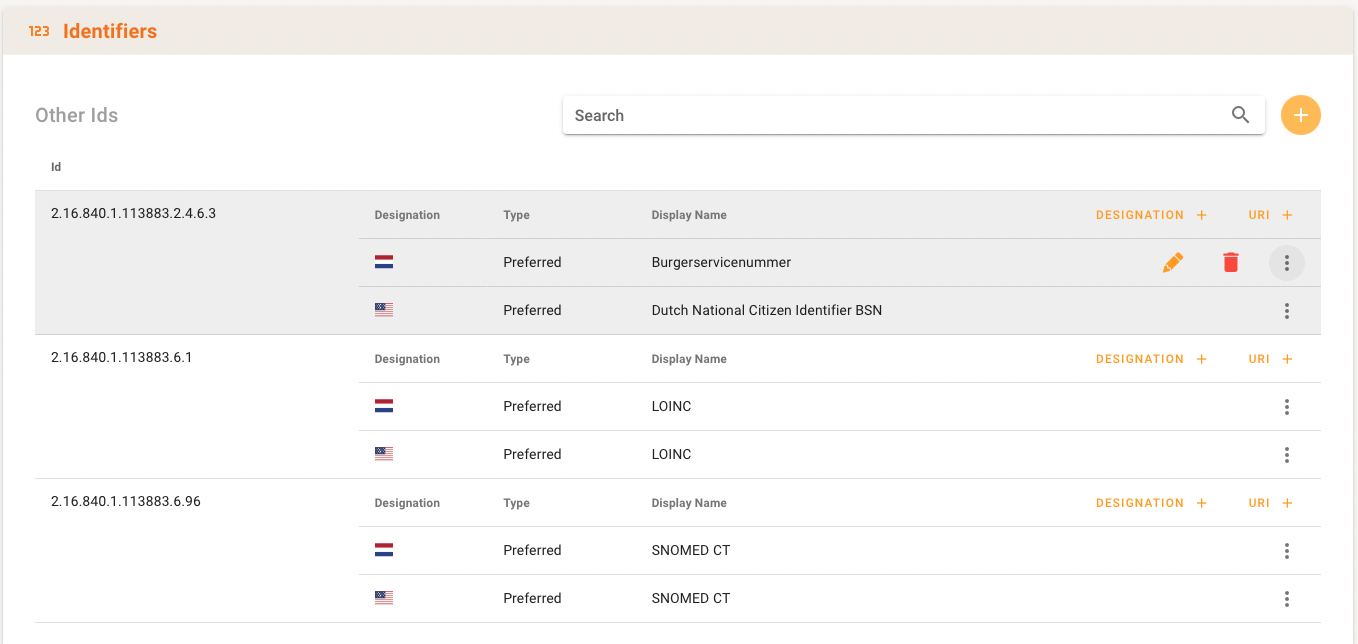
Task: Add designation to identifier 2.16.840.1.113883.2.4.6.3
Action: (1151, 215)
